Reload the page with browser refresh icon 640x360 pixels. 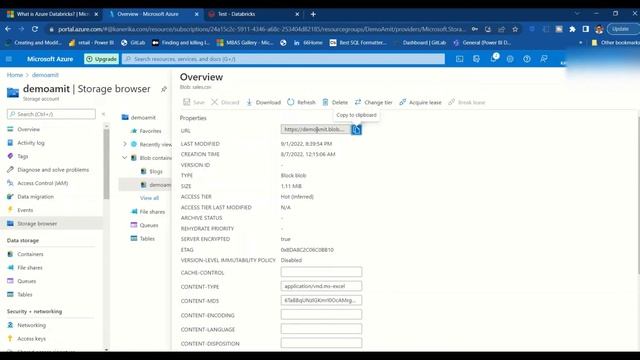[x=35, y=29]
